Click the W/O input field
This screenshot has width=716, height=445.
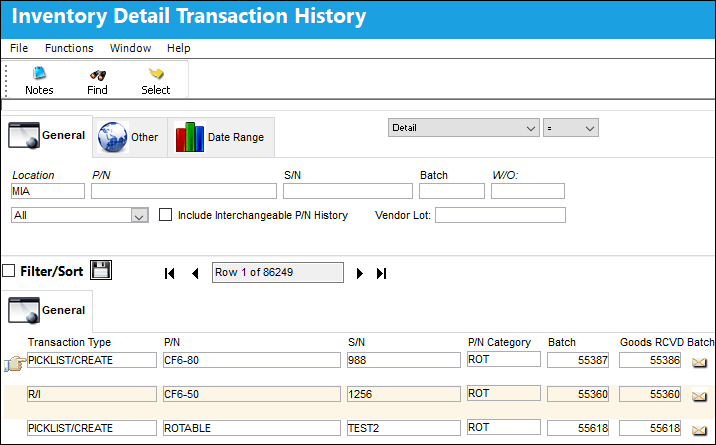click(528, 191)
